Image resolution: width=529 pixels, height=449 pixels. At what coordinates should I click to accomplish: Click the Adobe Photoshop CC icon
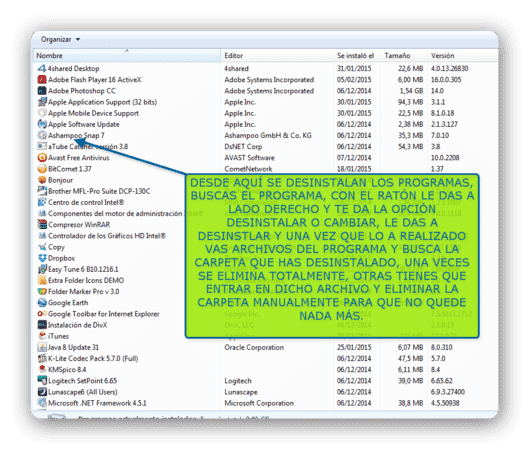tap(42, 91)
